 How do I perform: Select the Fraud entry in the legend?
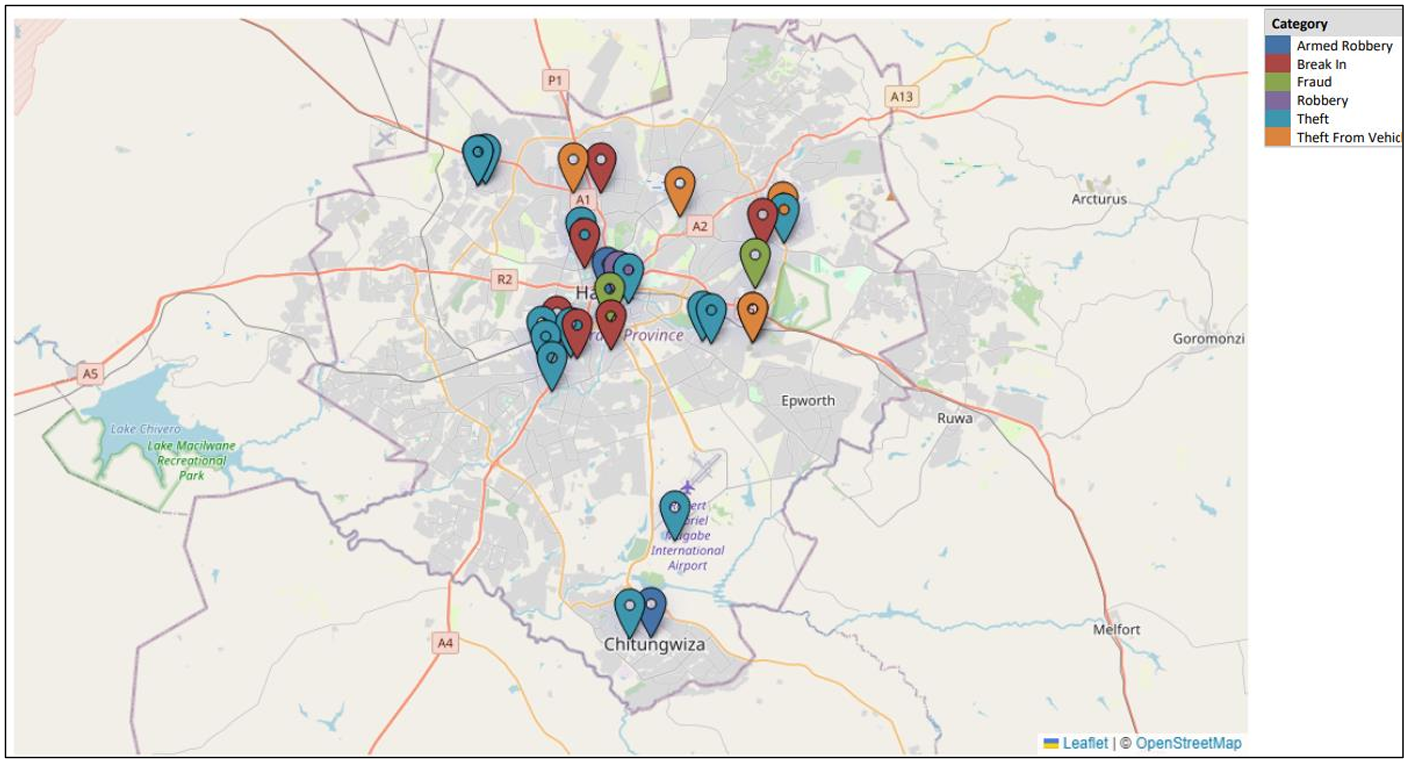1315,82
